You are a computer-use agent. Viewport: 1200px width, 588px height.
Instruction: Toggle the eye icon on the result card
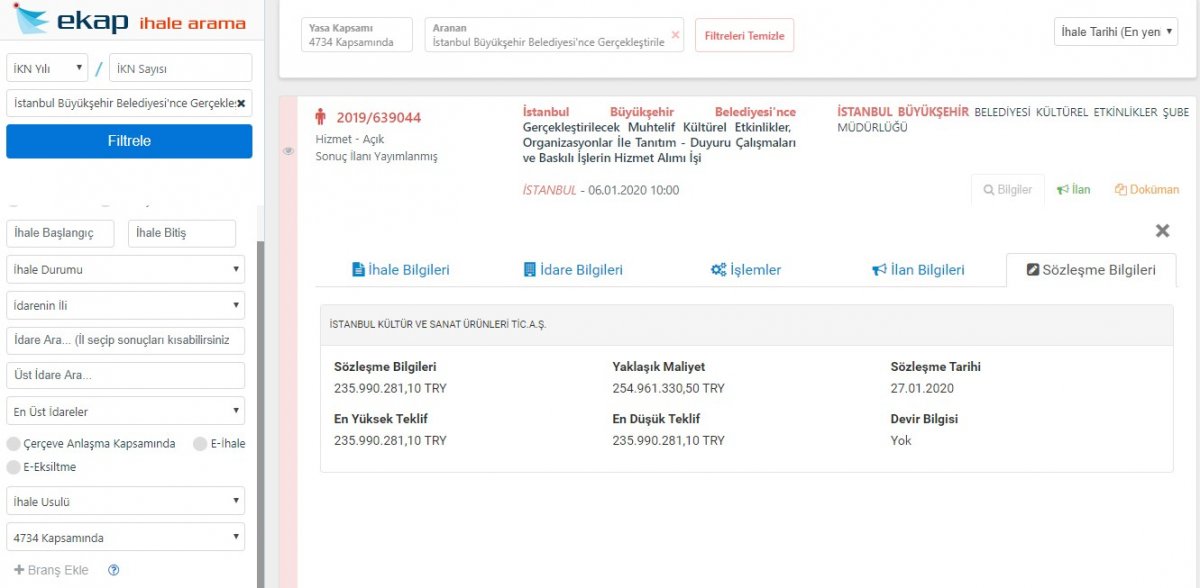(287, 150)
